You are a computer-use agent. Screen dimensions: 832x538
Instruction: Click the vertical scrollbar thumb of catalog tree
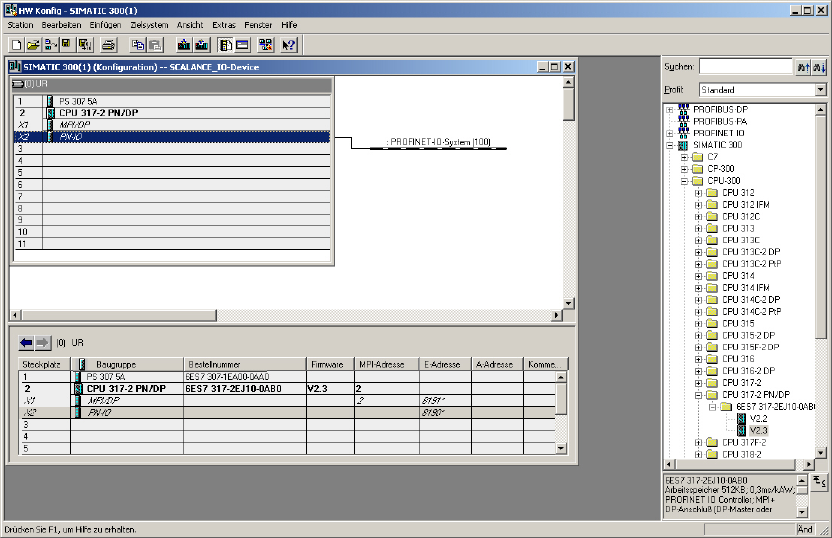[821, 226]
